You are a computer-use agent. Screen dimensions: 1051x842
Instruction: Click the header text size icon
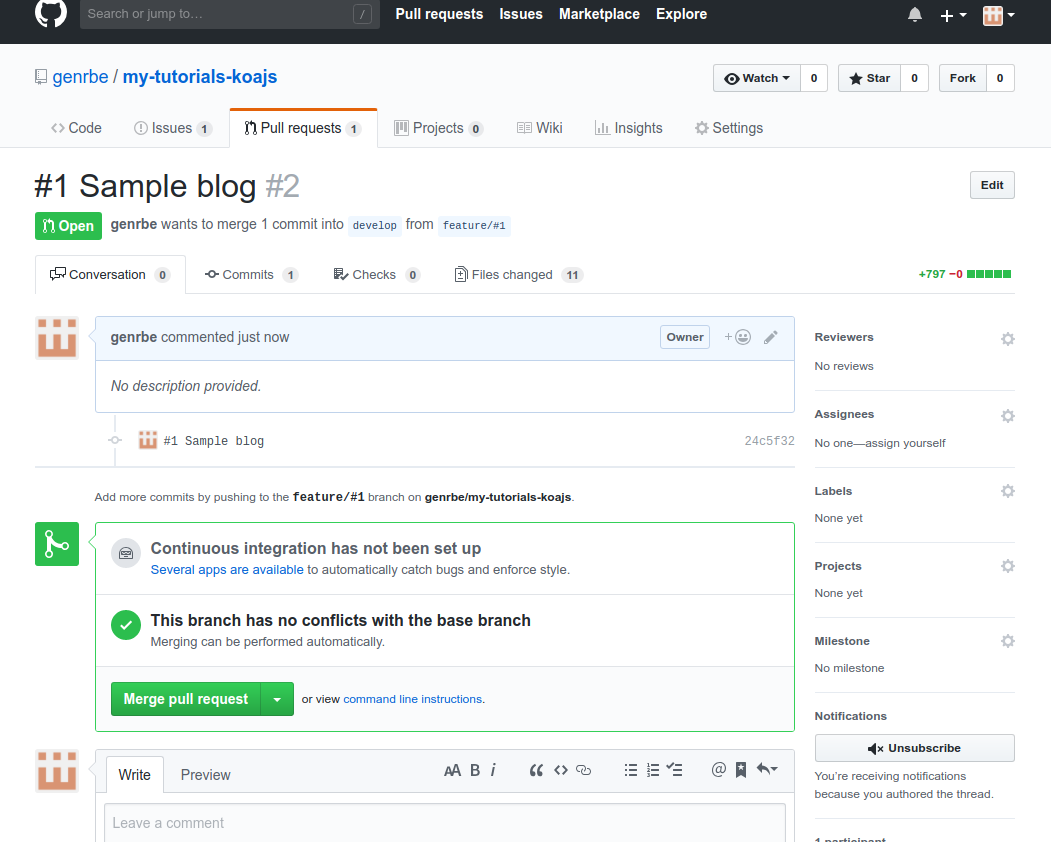452,770
